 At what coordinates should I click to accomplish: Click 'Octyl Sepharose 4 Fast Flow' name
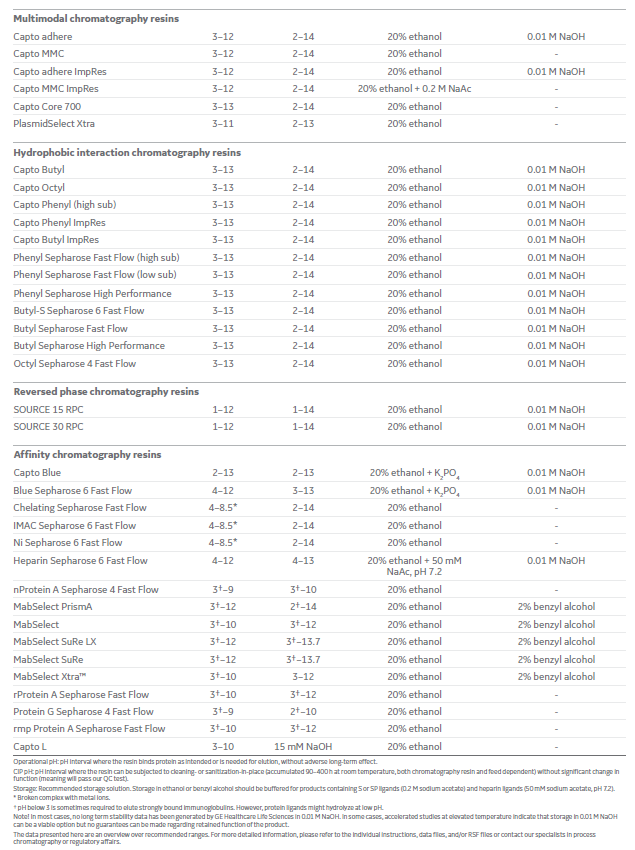(x=74, y=363)
